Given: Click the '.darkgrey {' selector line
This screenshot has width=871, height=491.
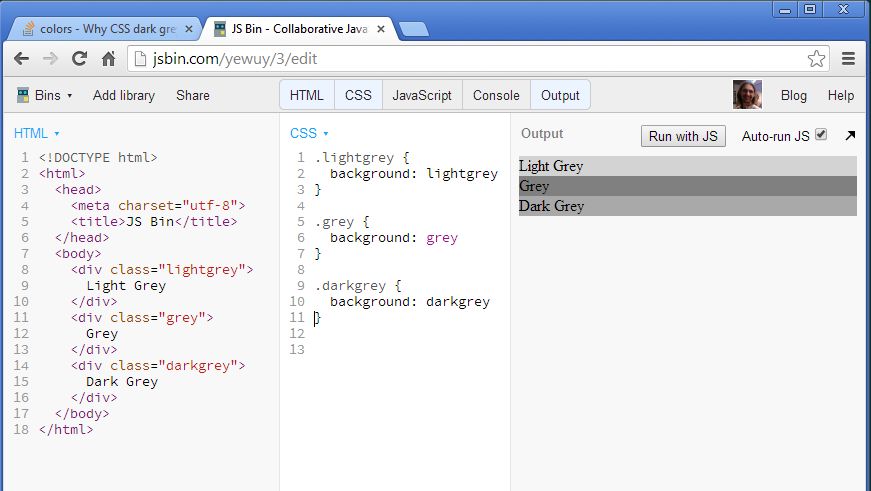Looking at the screenshot, I should [358, 285].
